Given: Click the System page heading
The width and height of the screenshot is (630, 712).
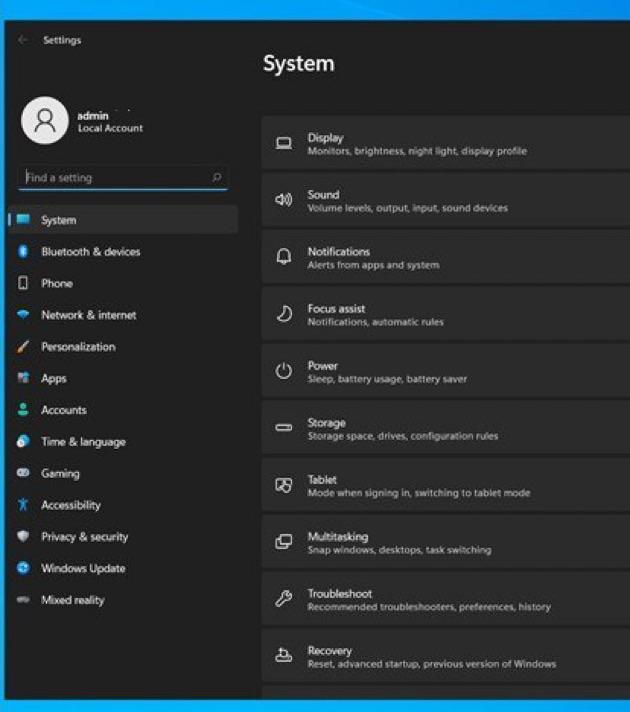Looking at the screenshot, I should pos(298,64).
